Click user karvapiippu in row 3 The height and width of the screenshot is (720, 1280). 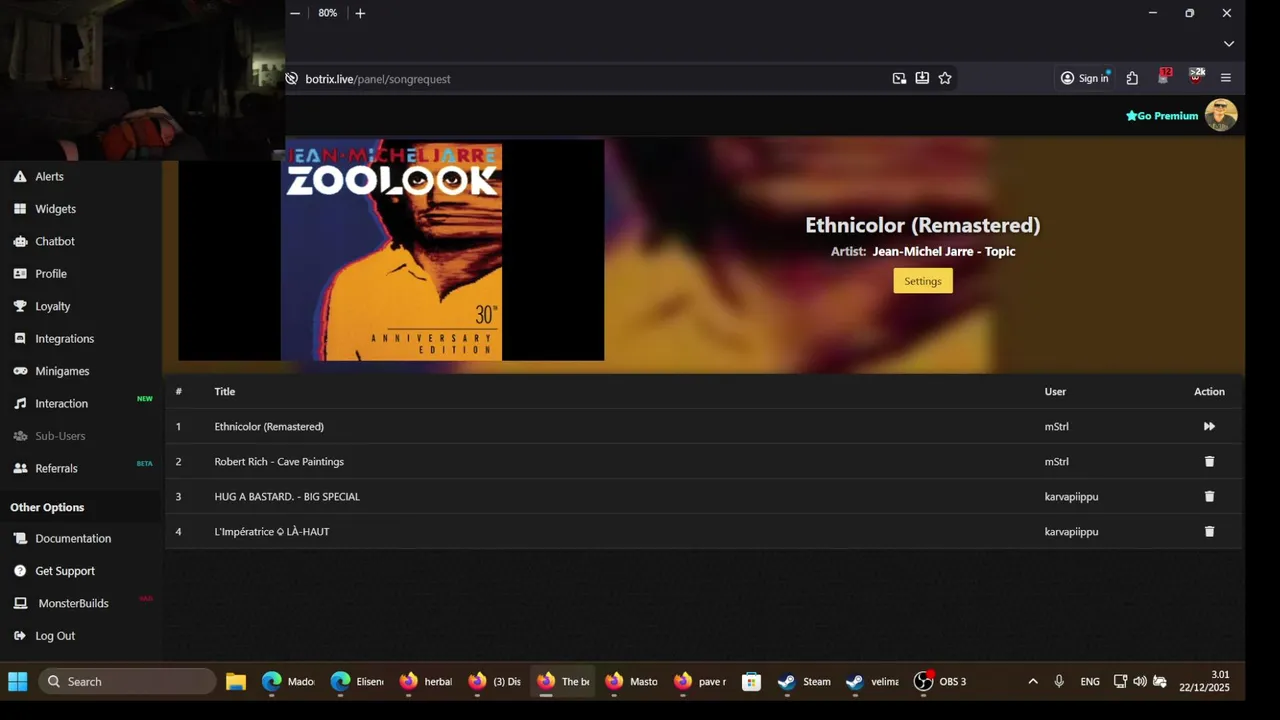click(1071, 497)
